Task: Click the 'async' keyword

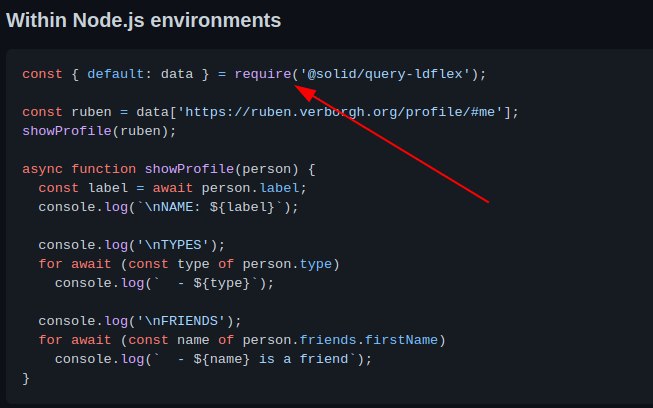Action: [42, 169]
